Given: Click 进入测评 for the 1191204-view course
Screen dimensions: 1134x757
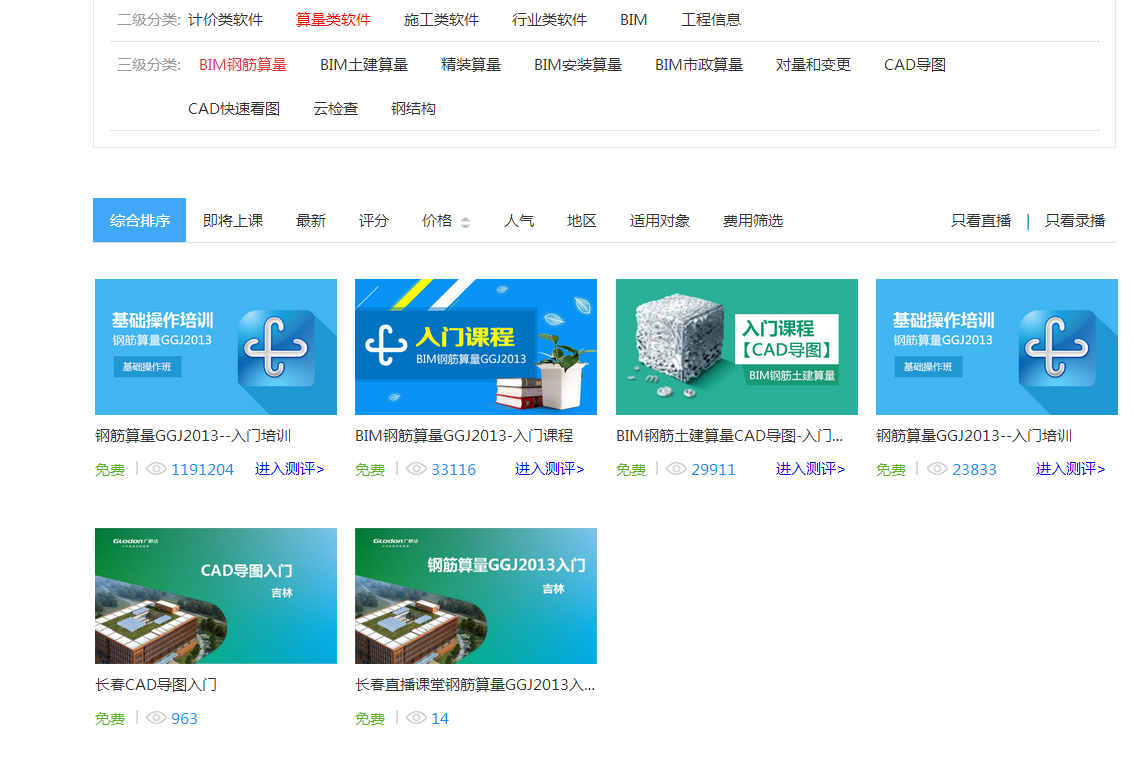Looking at the screenshot, I should 289,469.
